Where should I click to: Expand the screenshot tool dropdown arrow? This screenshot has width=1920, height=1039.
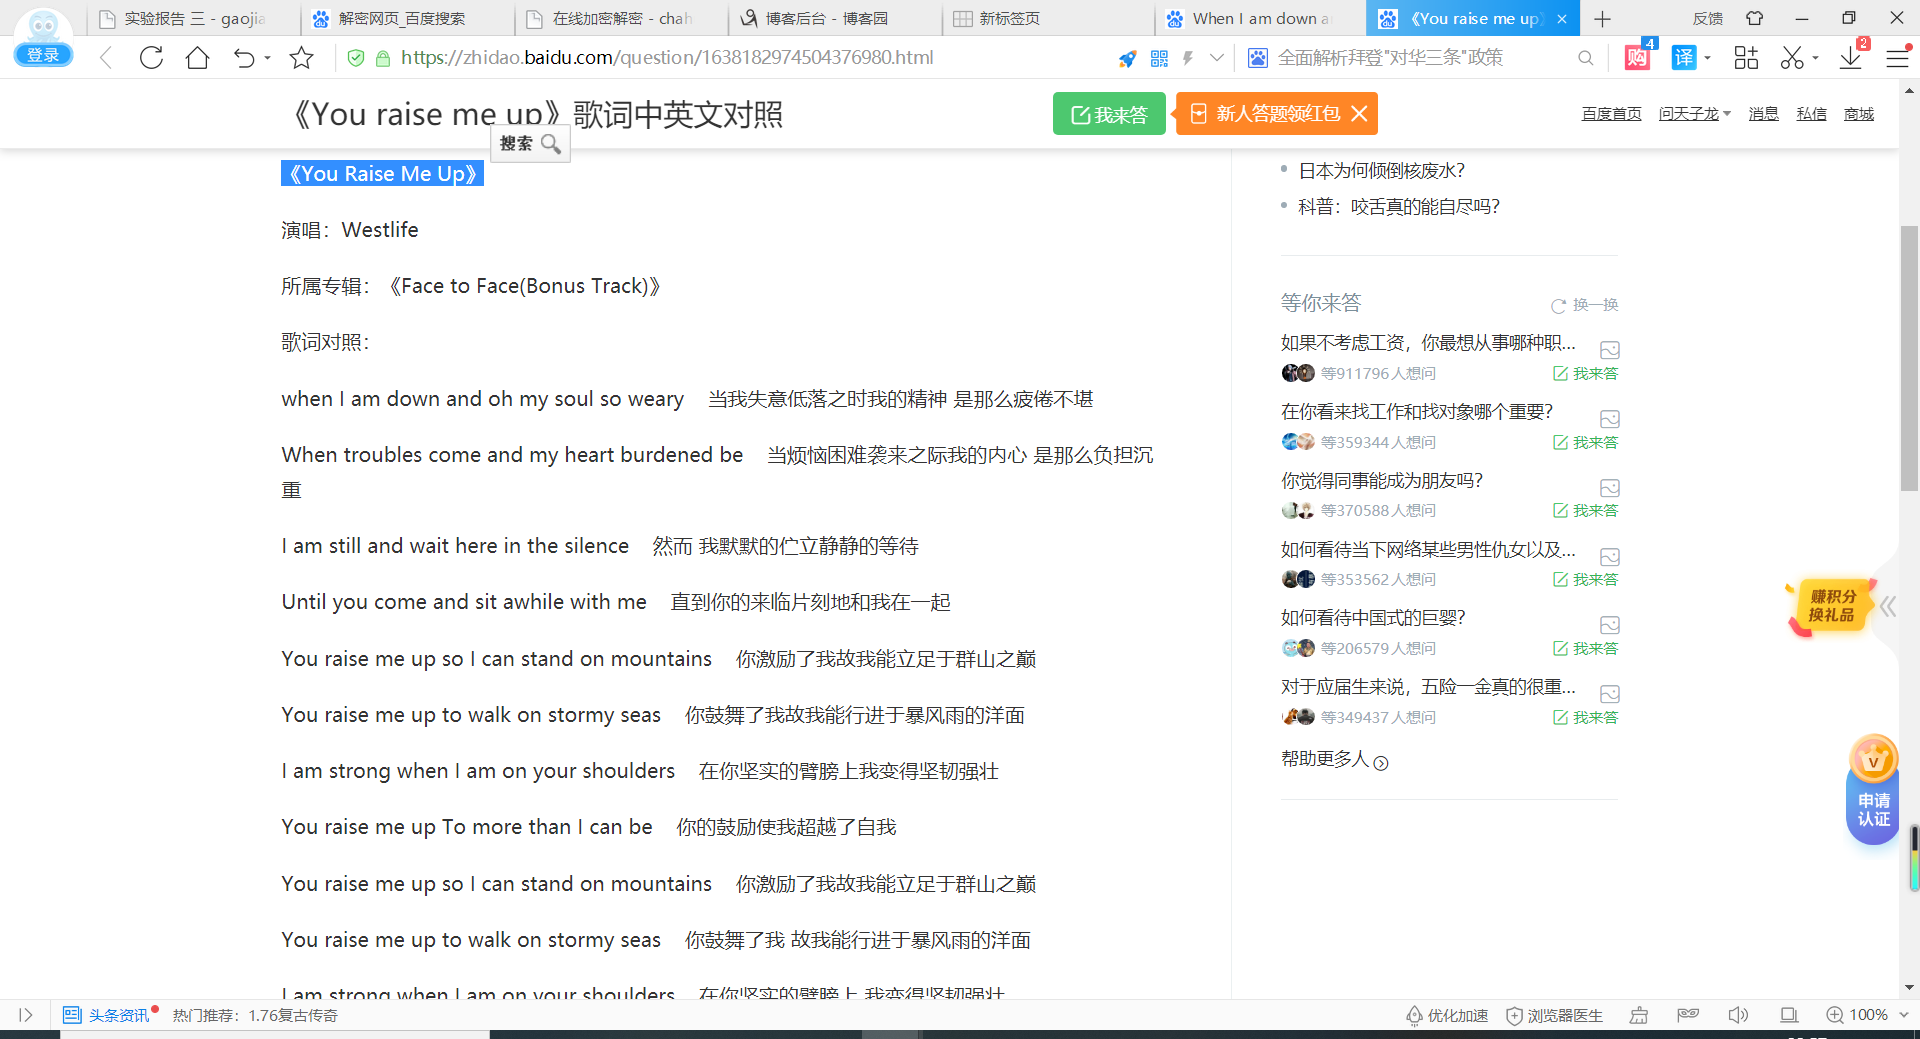point(1815,58)
